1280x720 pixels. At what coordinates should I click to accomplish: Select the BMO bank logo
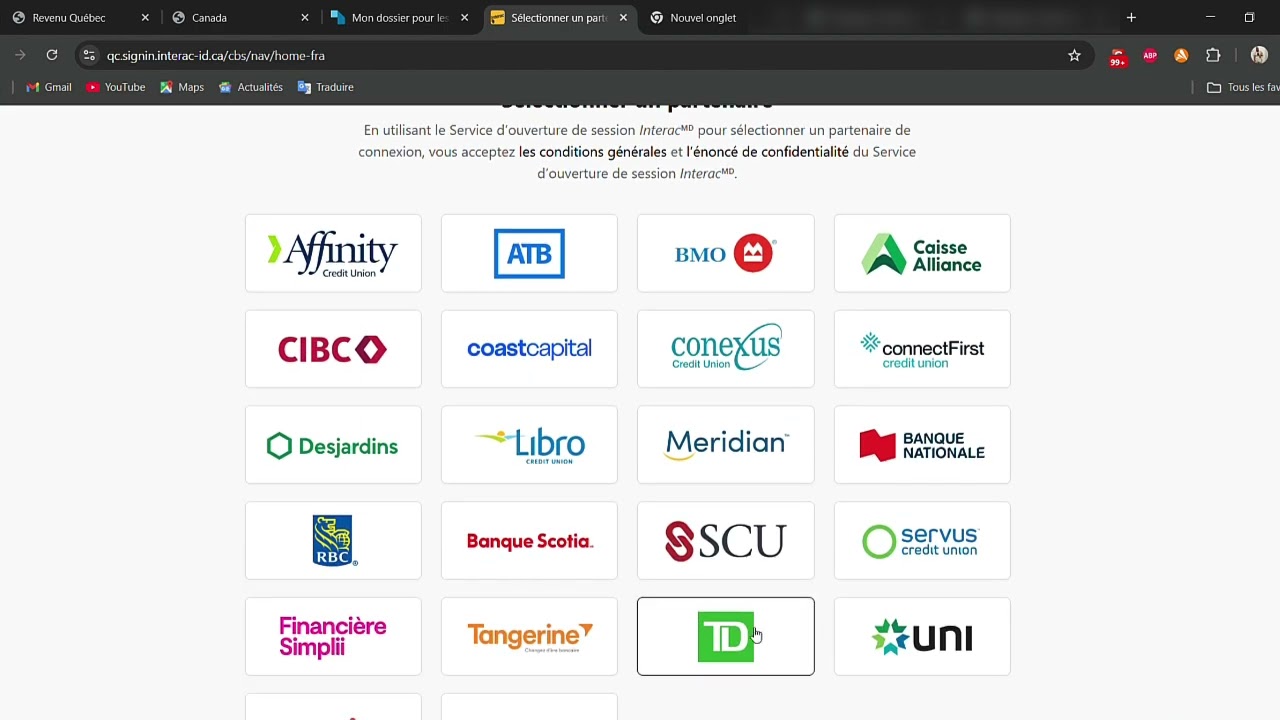click(726, 253)
